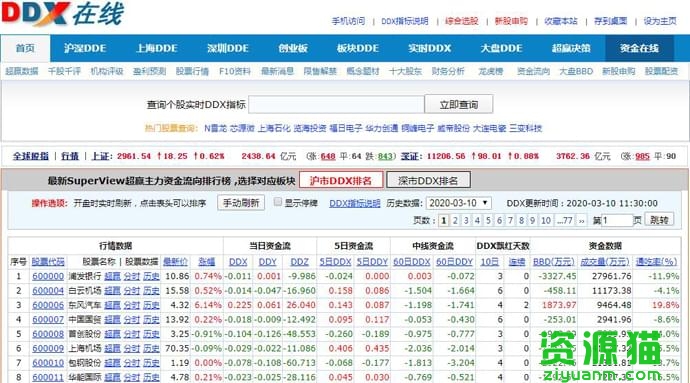Image resolution: width=690 pixels, height=383 pixels.
Task: Open the 手机访问 top link
Action: (348, 21)
